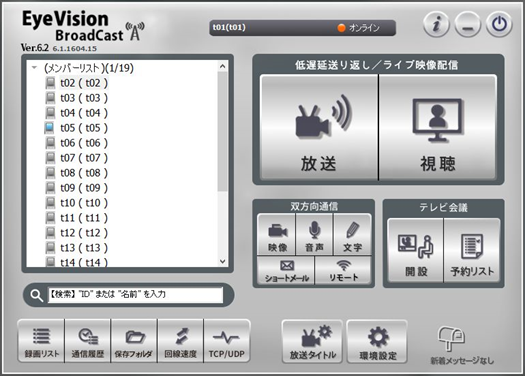
Task: Select member t08 ( t08 )
Action: 84,173
